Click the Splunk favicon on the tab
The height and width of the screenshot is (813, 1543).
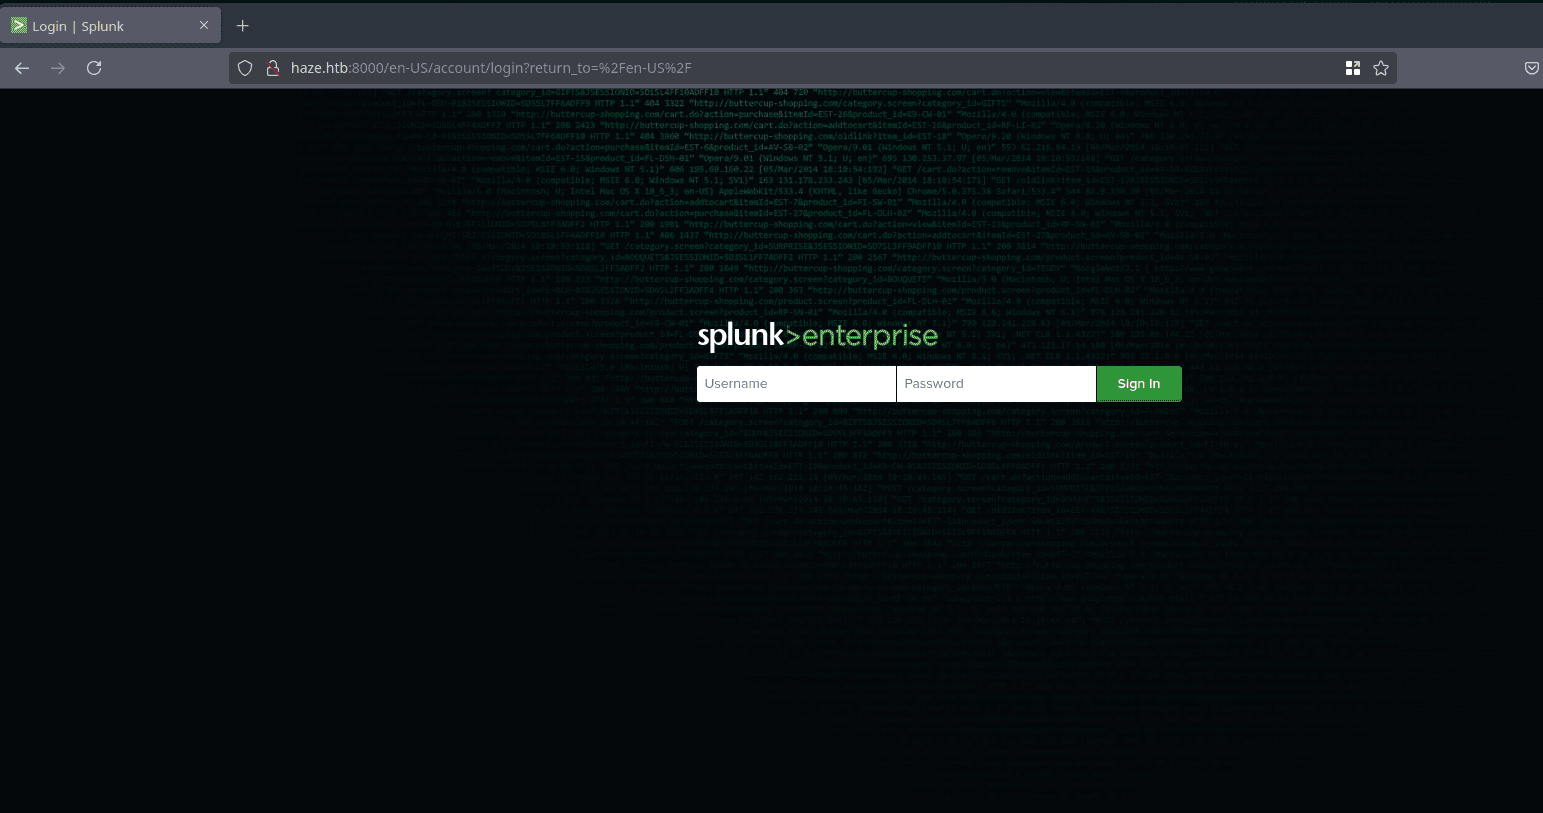point(19,26)
